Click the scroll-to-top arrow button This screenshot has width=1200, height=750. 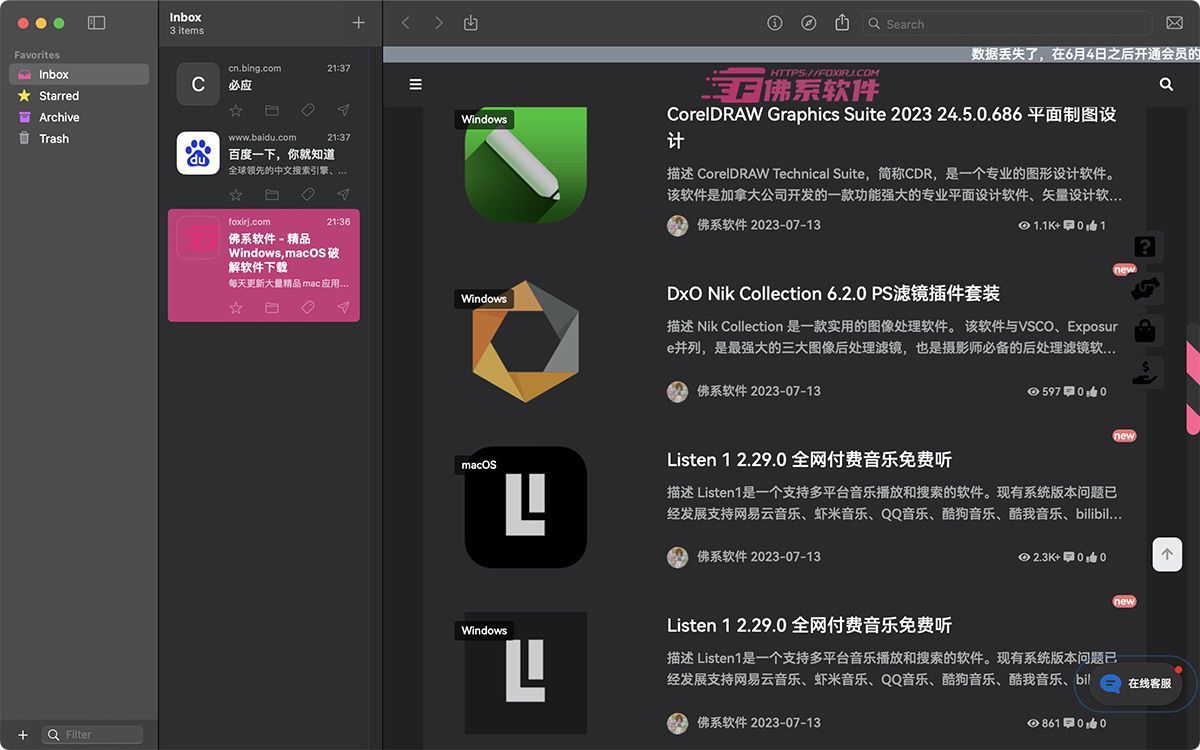(1167, 554)
